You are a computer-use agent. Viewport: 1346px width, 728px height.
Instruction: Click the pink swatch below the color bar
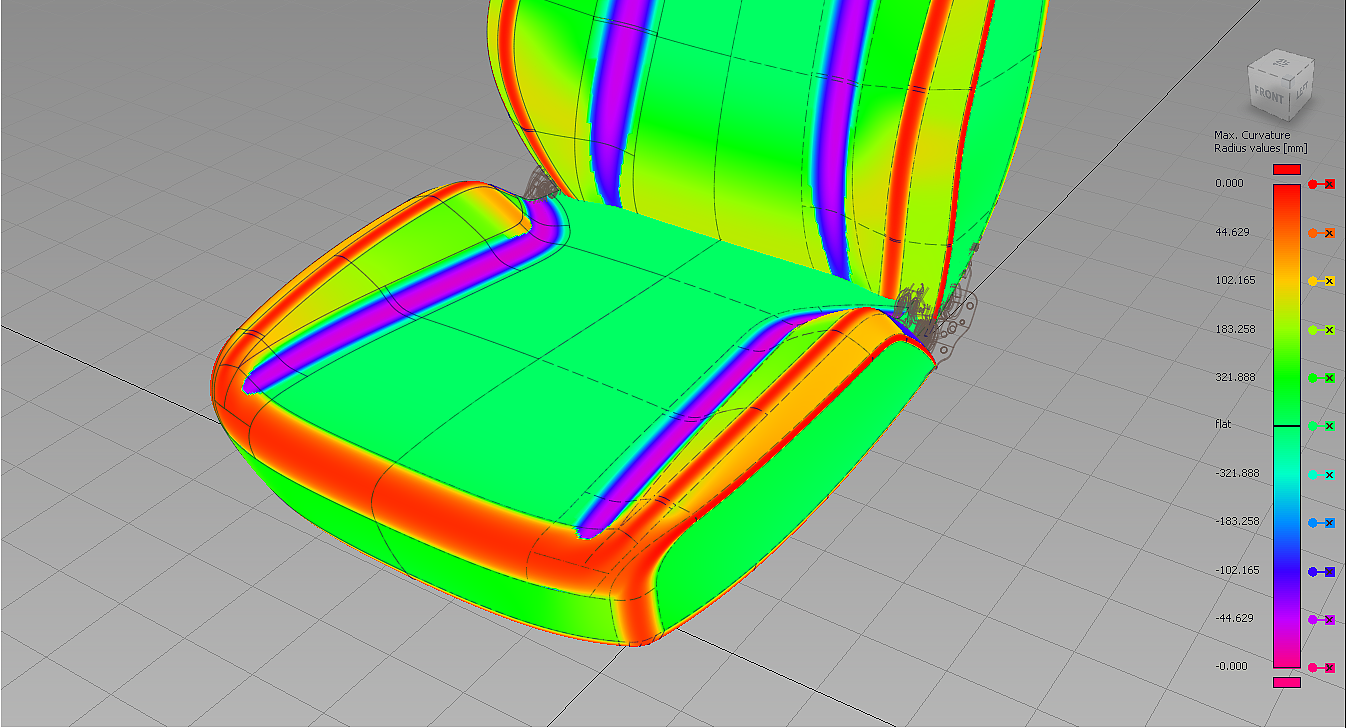tap(1286, 682)
